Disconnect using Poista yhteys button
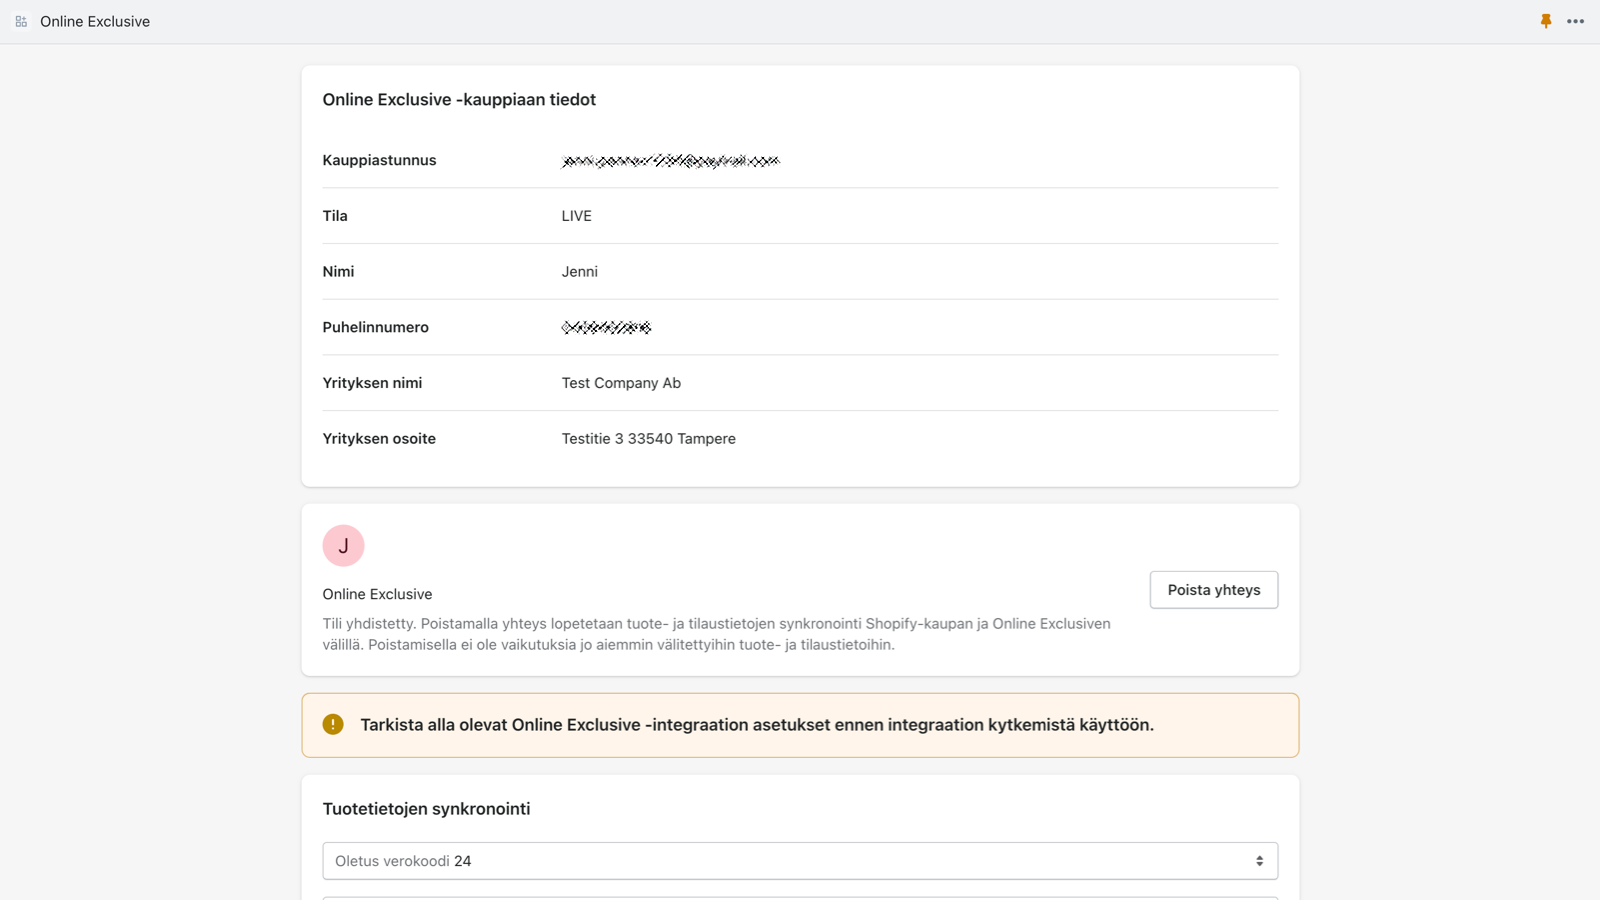Screen dimensions: 1600x900 tap(1214, 590)
